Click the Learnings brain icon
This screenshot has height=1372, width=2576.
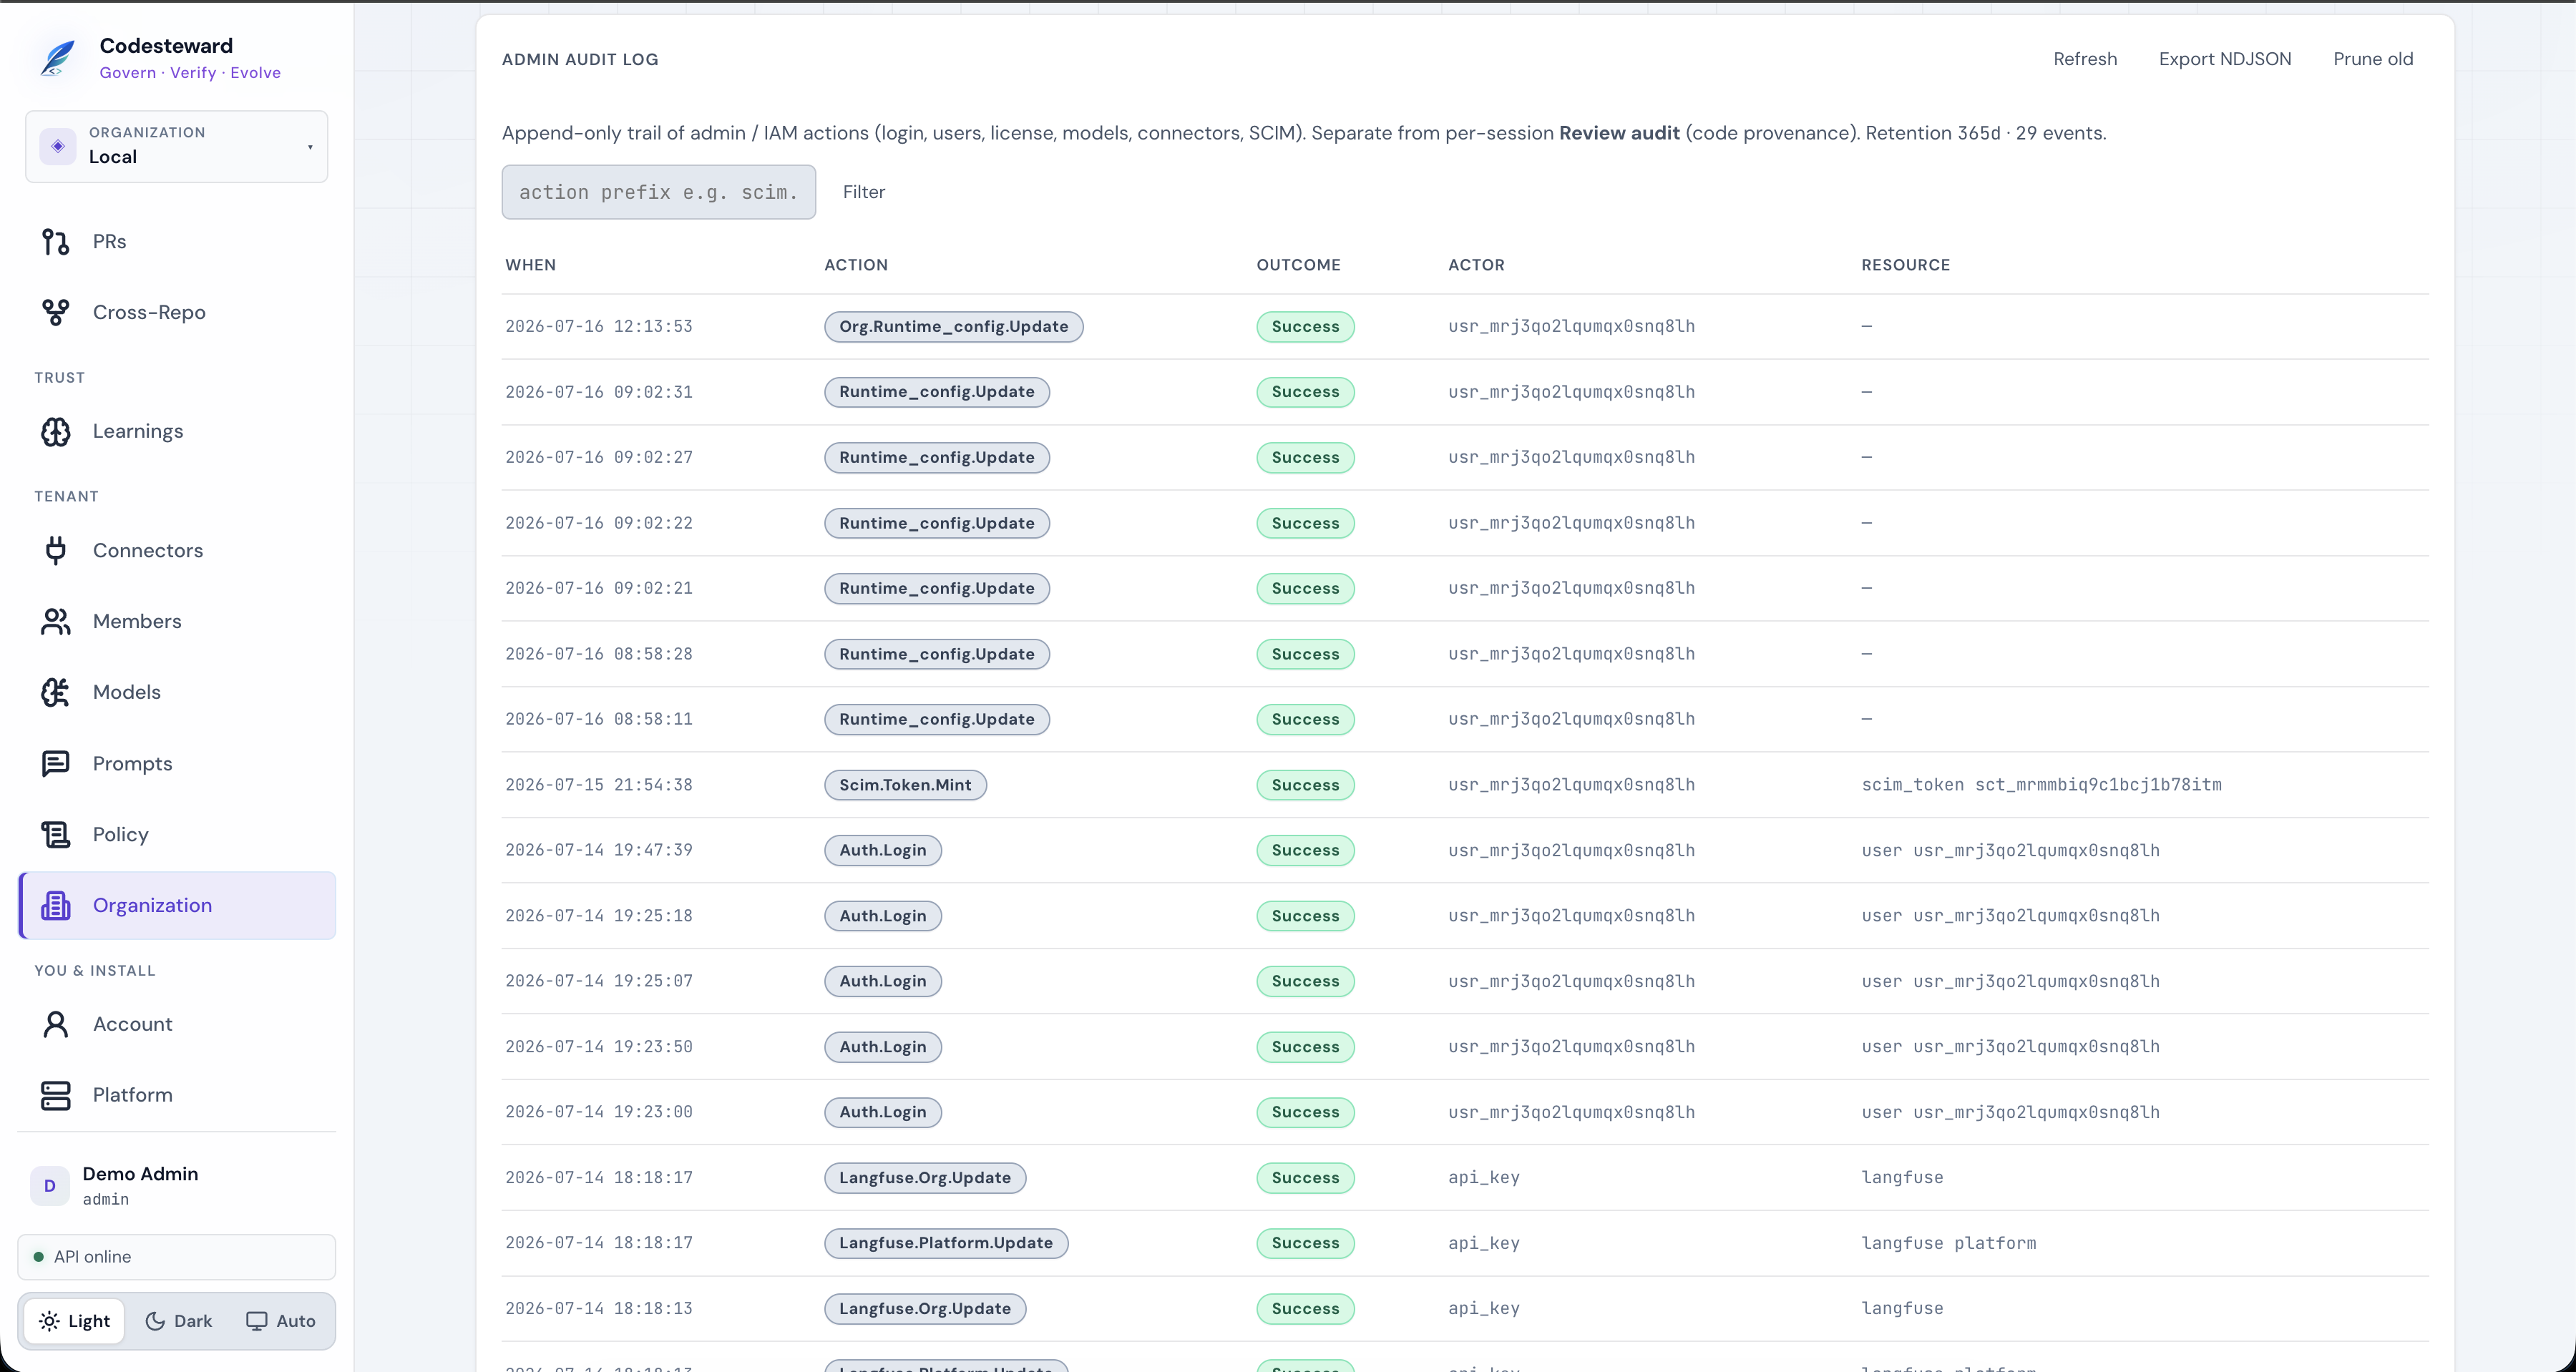(56, 432)
